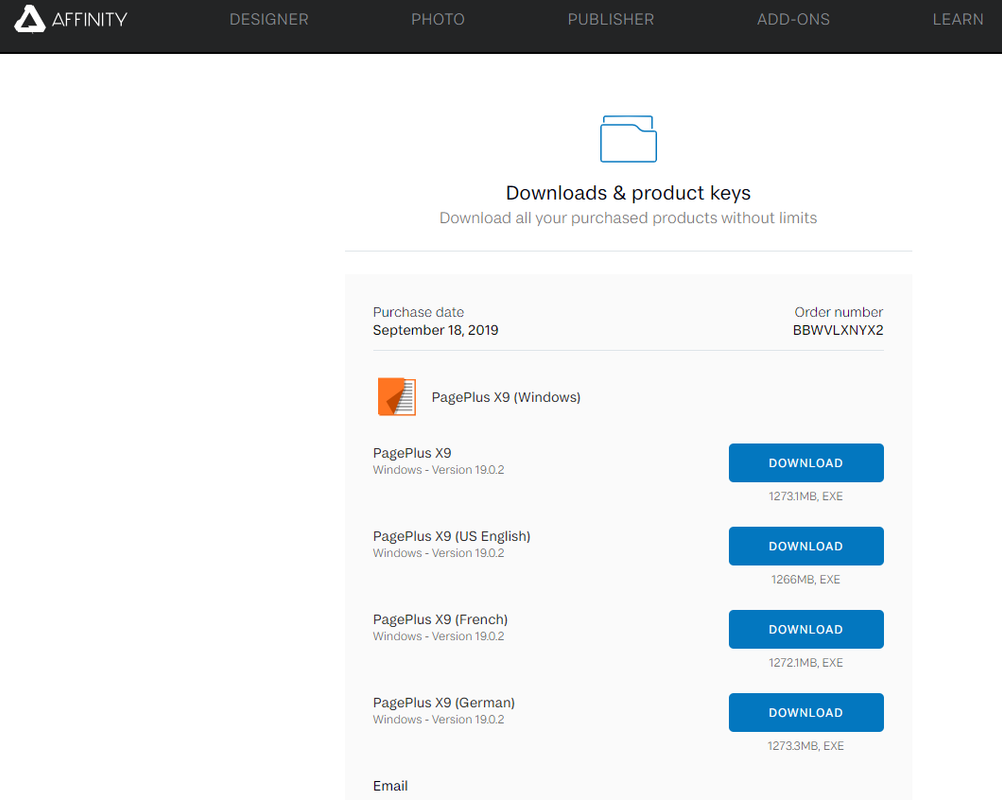
Task: Download PagePlus X9 (French)
Action: point(806,629)
